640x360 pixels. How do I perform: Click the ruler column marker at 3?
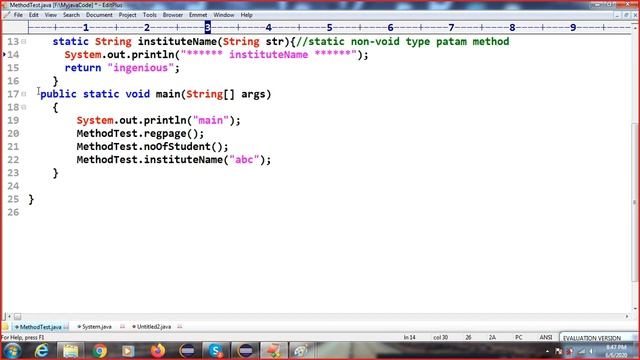pyautogui.click(x=208, y=27)
